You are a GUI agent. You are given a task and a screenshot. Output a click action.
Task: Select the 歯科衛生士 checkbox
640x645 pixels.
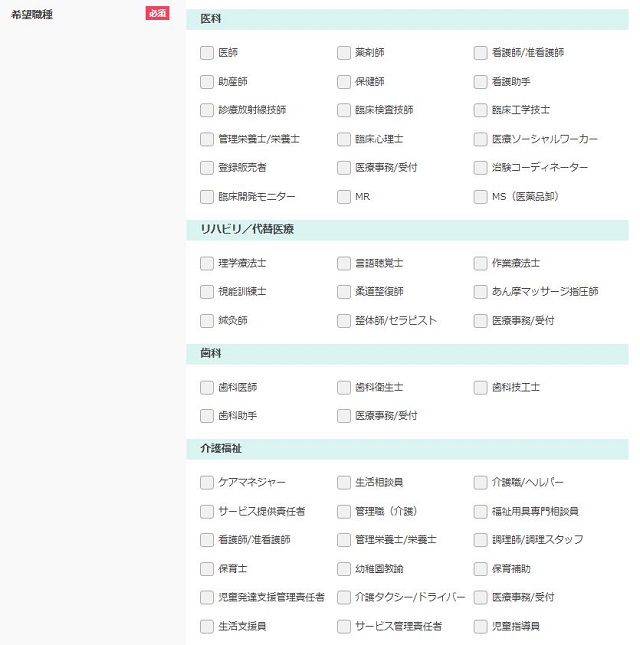343,387
